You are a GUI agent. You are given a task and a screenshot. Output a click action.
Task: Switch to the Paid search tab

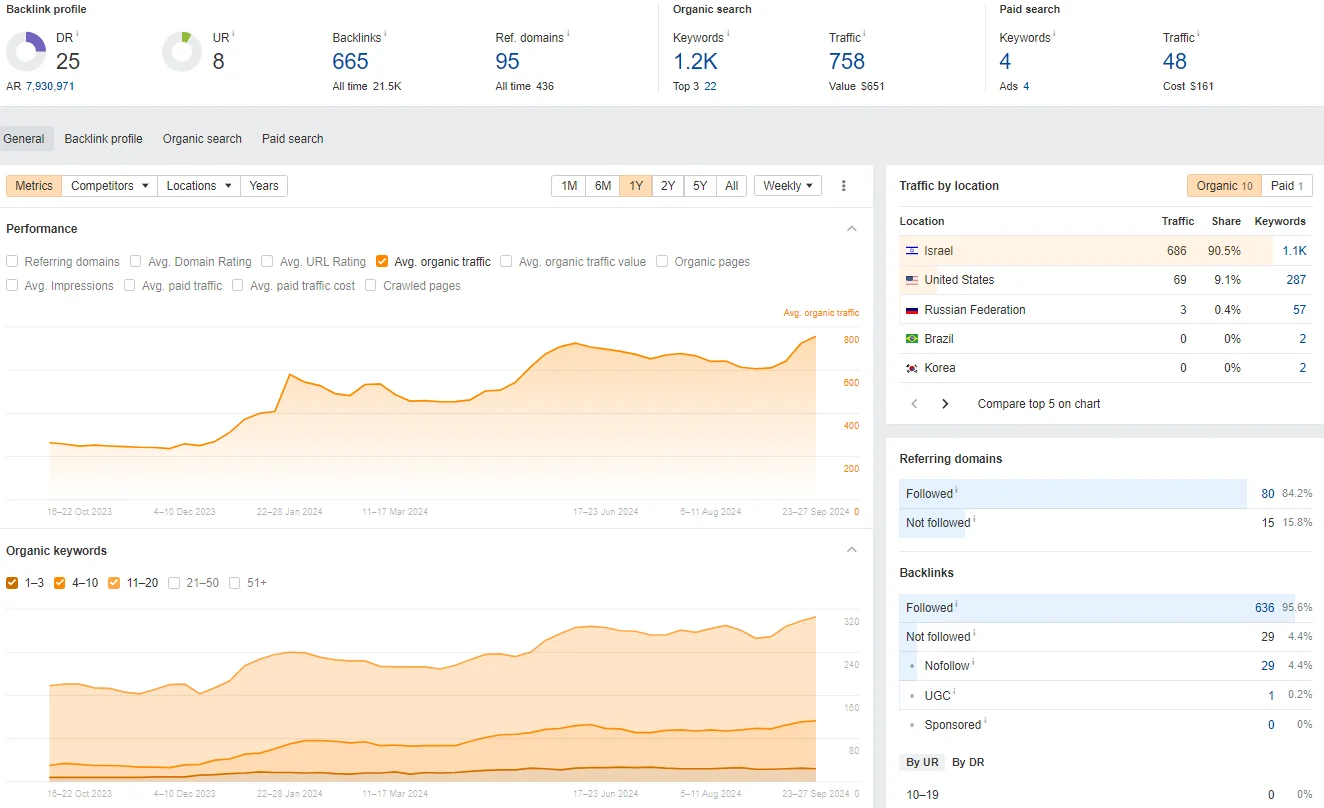pyautogui.click(x=293, y=139)
